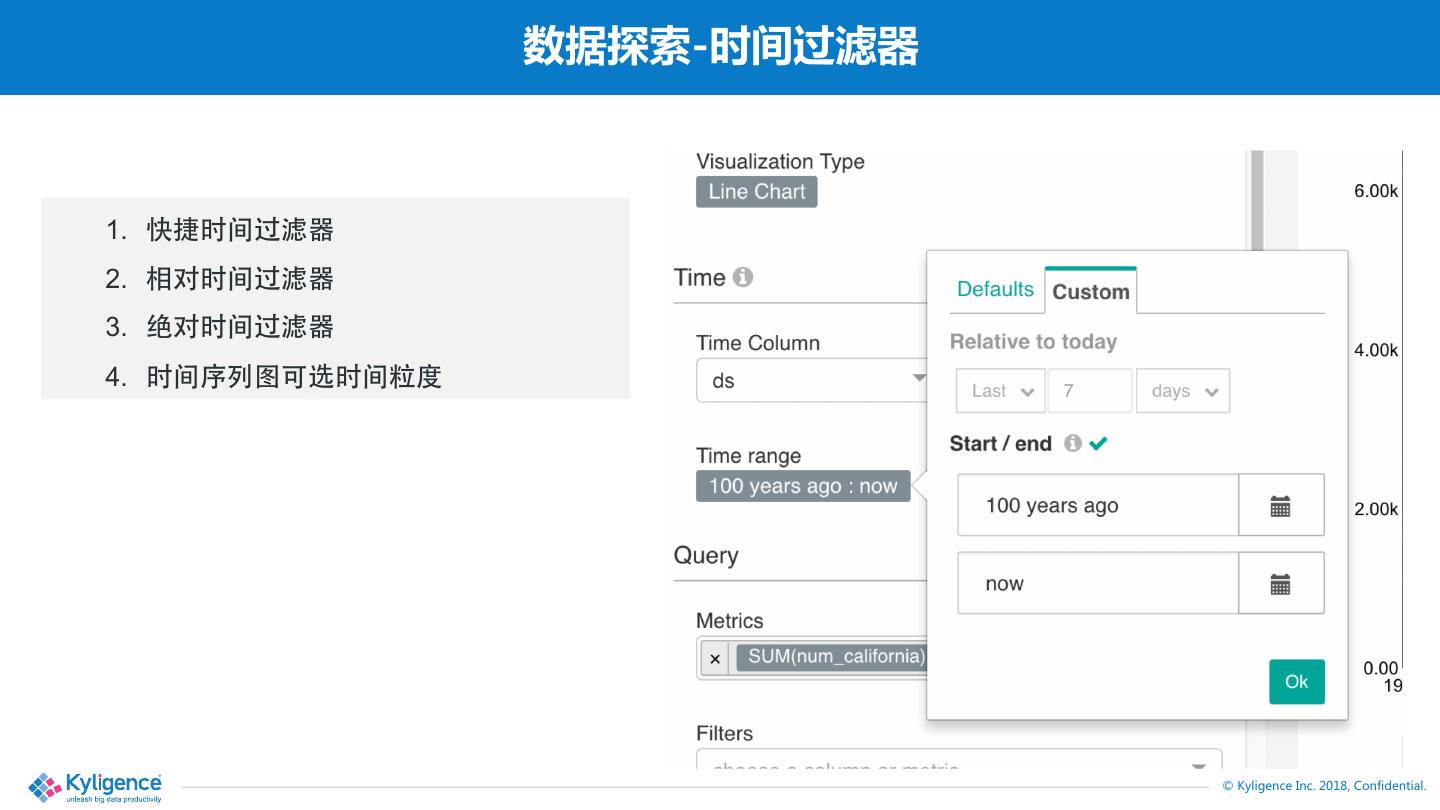Switch to the Defaults tab
The height and width of the screenshot is (810, 1440).
(995, 289)
